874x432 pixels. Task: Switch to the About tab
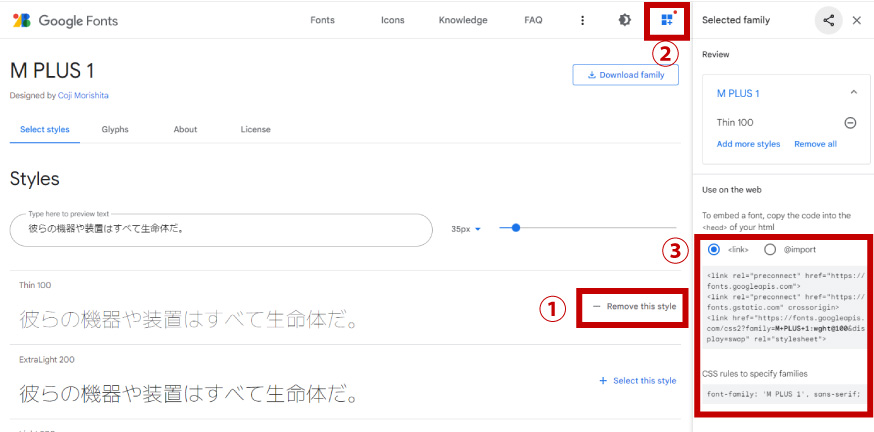[185, 129]
